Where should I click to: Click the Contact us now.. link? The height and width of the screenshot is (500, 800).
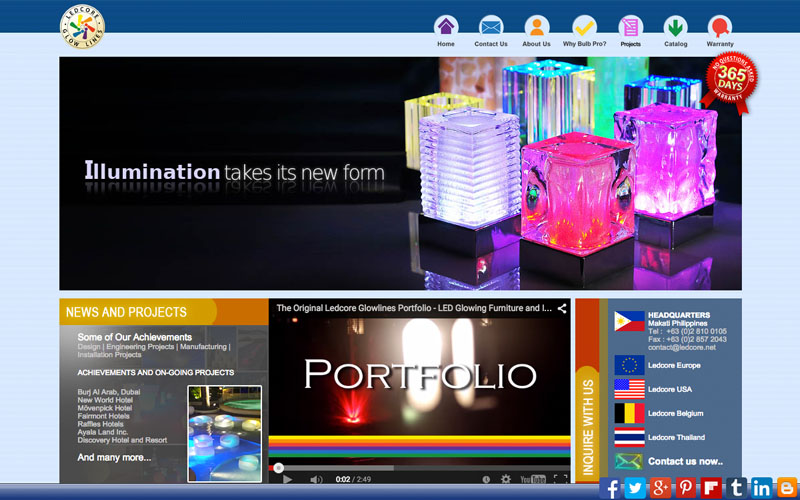point(685,461)
